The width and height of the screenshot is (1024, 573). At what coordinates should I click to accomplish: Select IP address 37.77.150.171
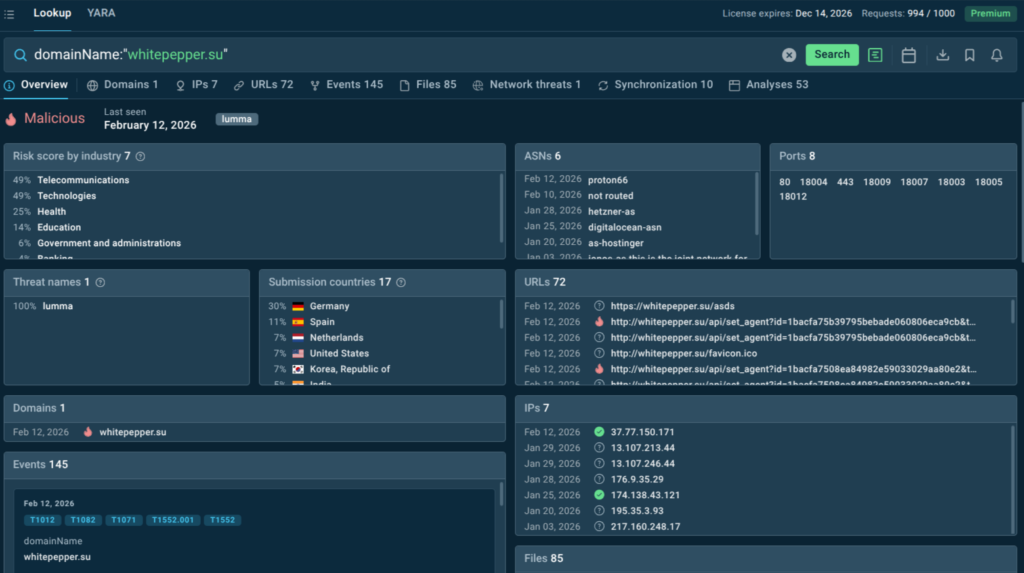click(642, 432)
